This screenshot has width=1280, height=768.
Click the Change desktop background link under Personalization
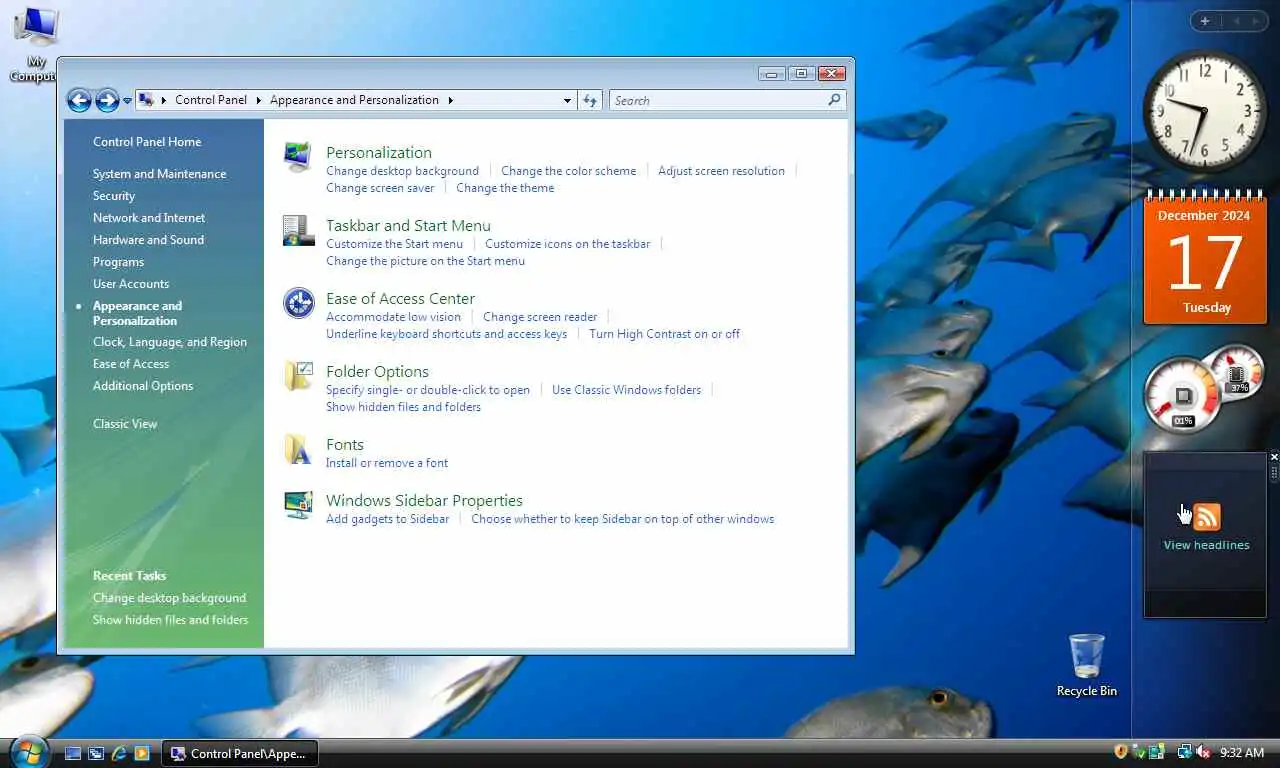point(402,171)
